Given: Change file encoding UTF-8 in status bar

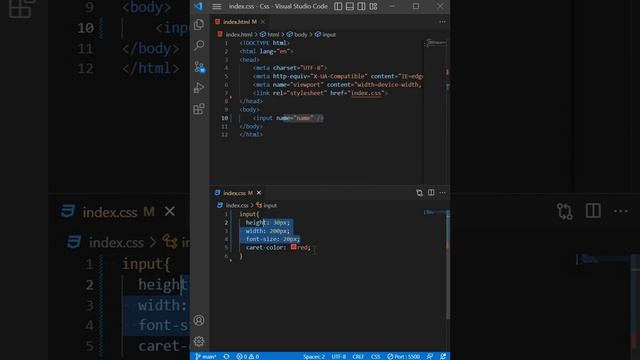Looking at the screenshot, I should (x=338, y=356).
